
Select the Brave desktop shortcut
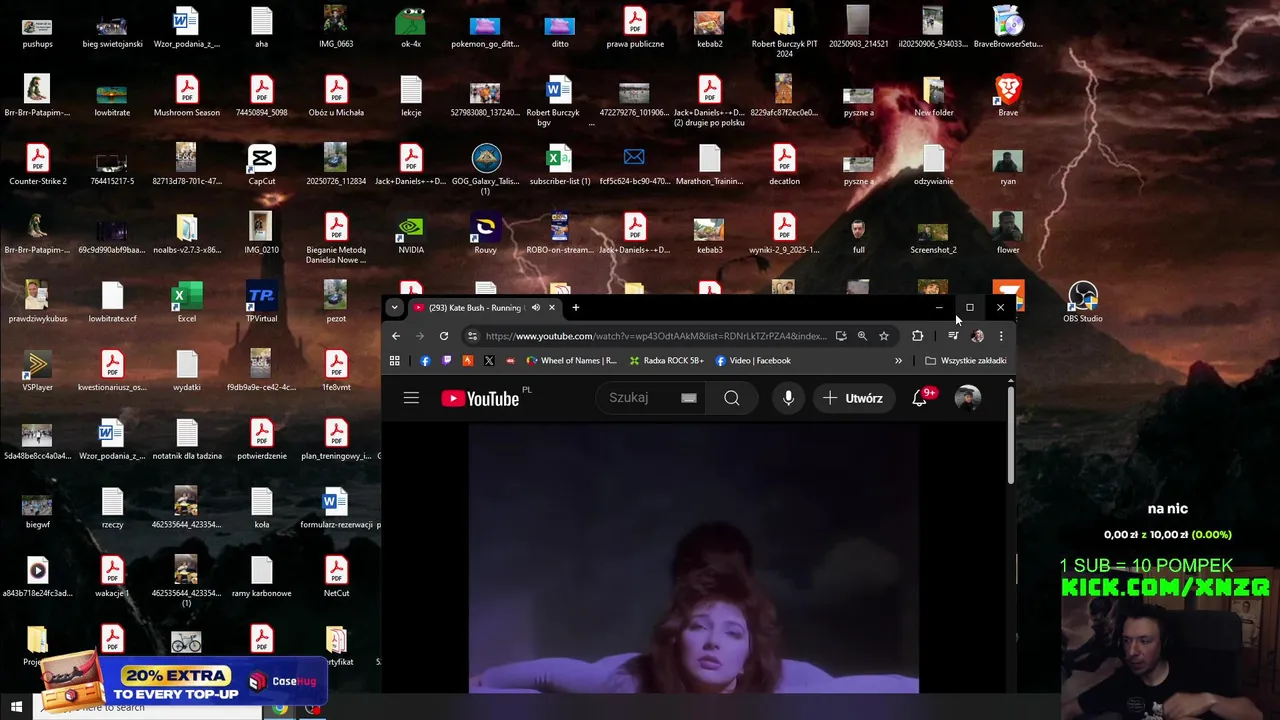[x=1008, y=97]
